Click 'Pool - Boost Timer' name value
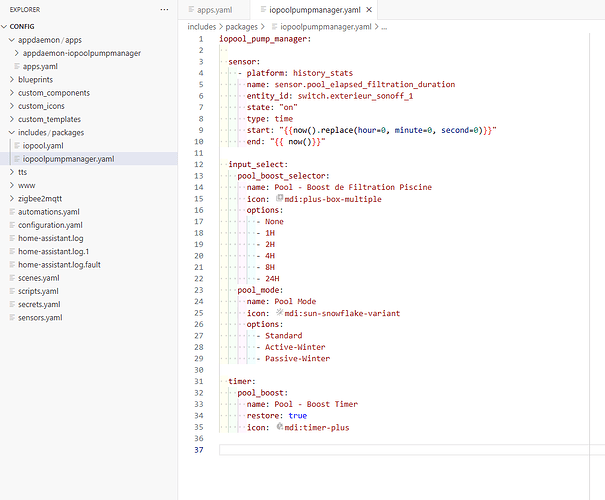Viewport: 605px width, 500px height. 316,404
